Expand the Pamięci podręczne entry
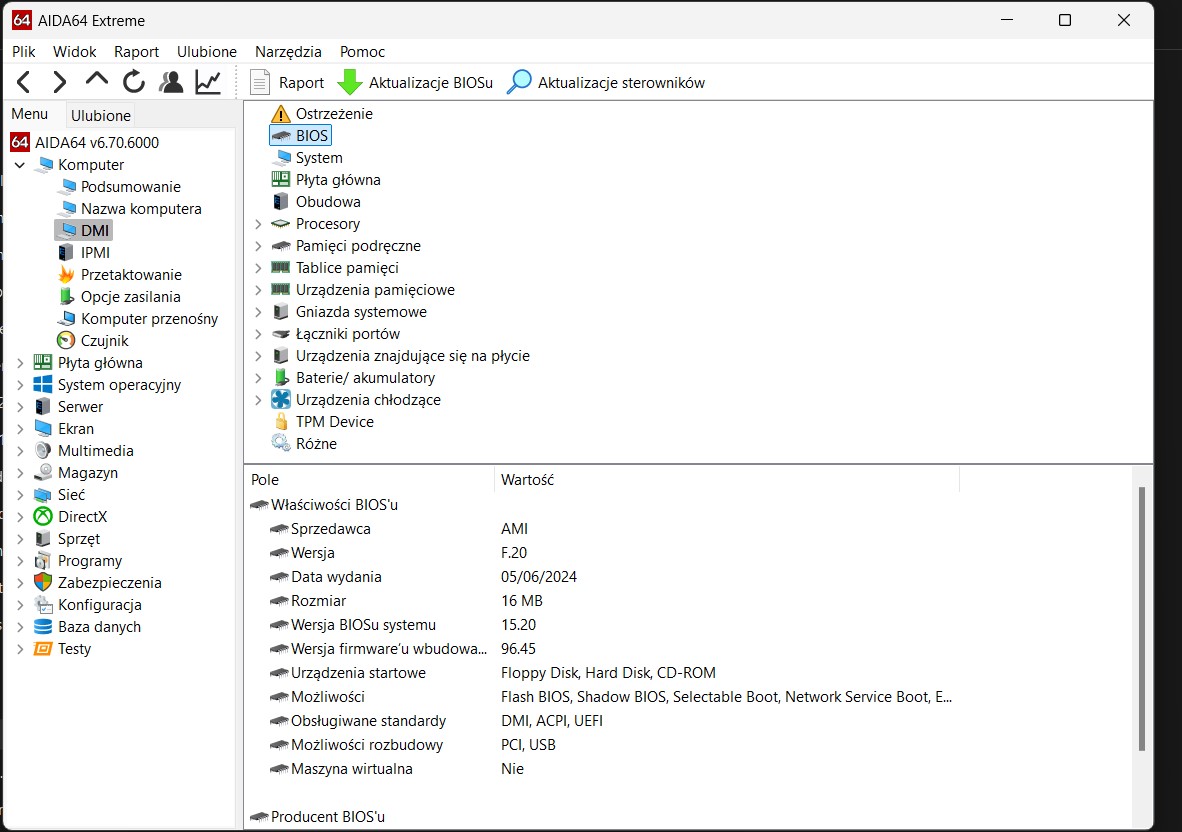This screenshot has height=832, width=1182. (x=258, y=246)
